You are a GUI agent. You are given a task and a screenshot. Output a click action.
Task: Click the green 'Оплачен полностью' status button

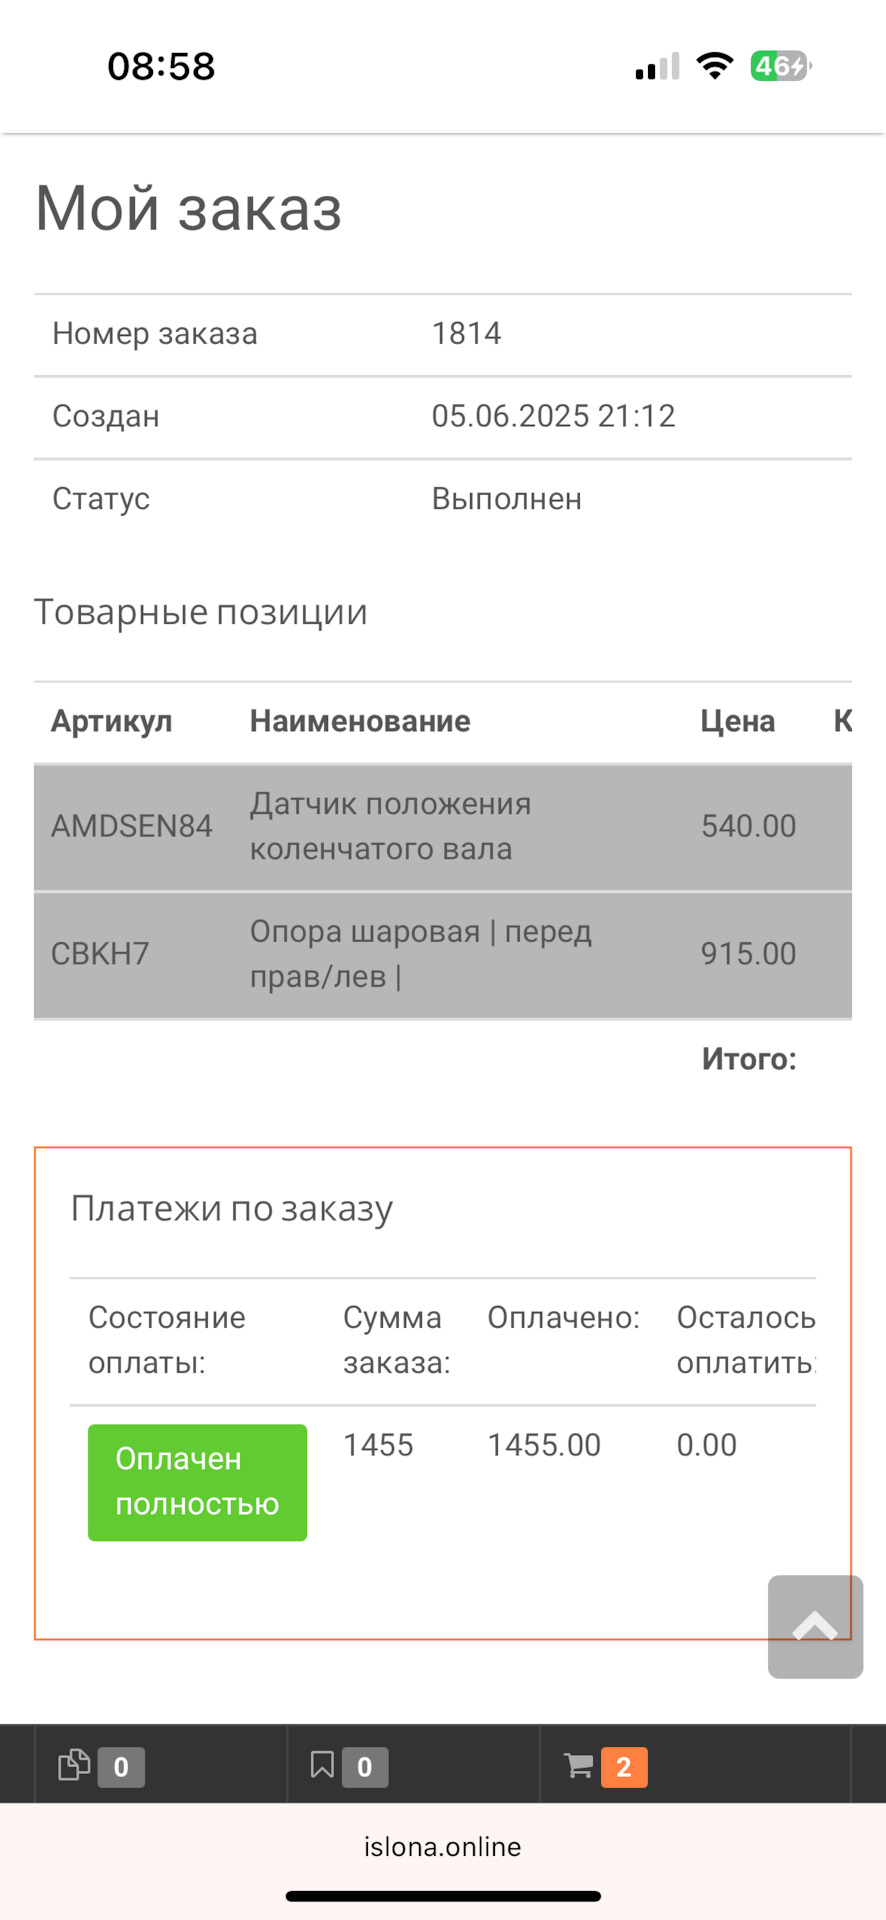[x=197, y=1482]
